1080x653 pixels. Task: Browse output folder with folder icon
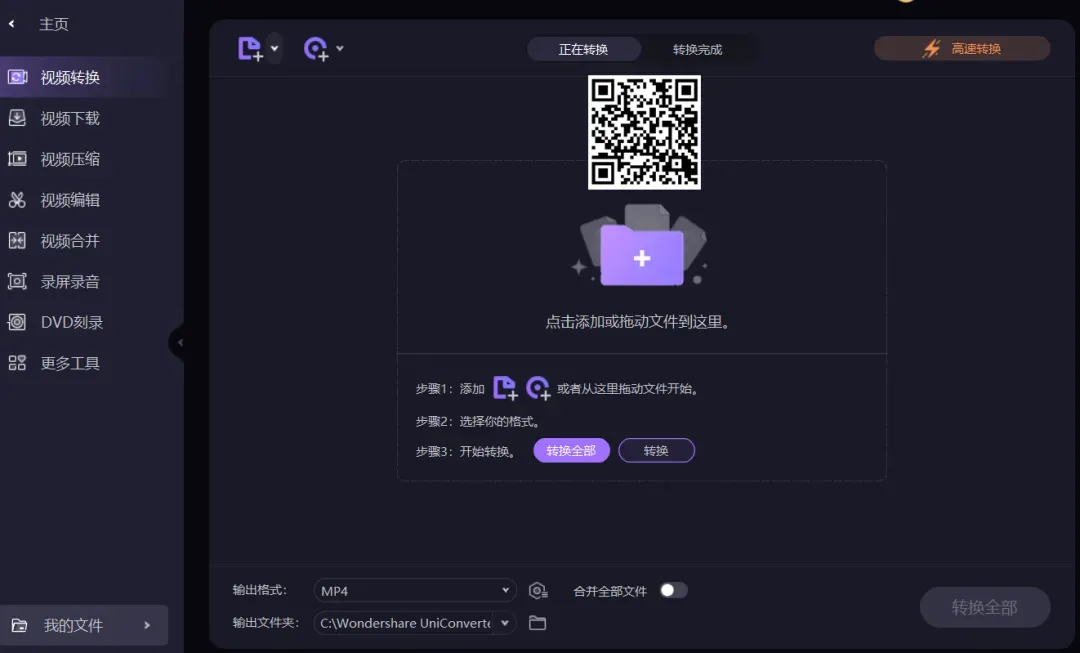pyautogui.click(x=537, y=623)
